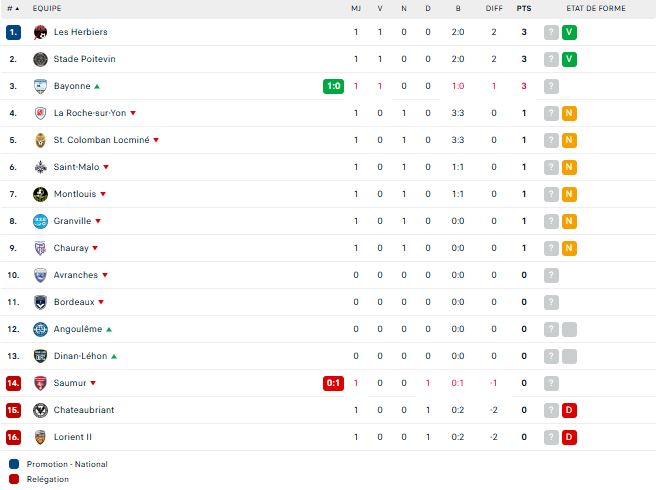Click the blue Promotion - National legend swatch
The height and width of the screenshot is (490, 661).
pyautogui.click(x=14, y=464)
